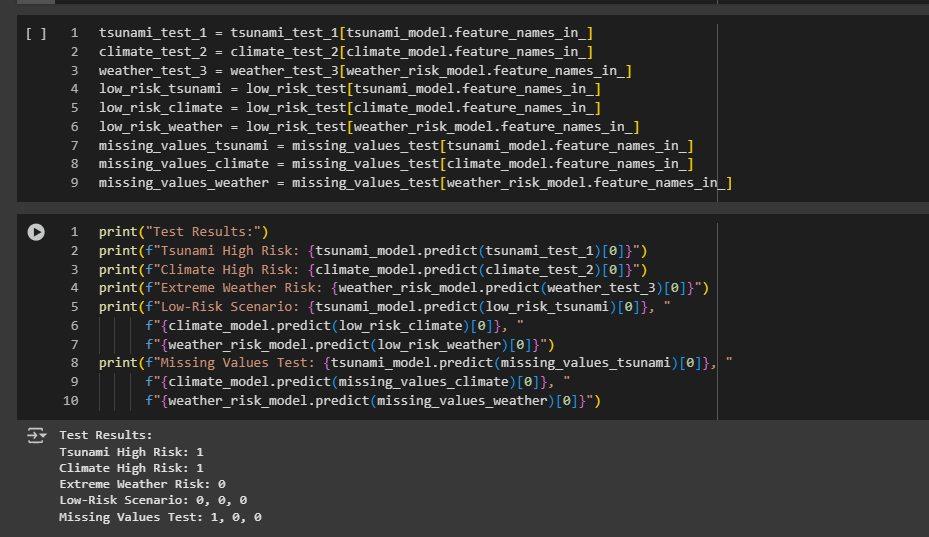This screenshot has width=929, height=537.
Task: Click output 'Missing Values Test: 1, 0, 0'
Action: coord(160,517)
